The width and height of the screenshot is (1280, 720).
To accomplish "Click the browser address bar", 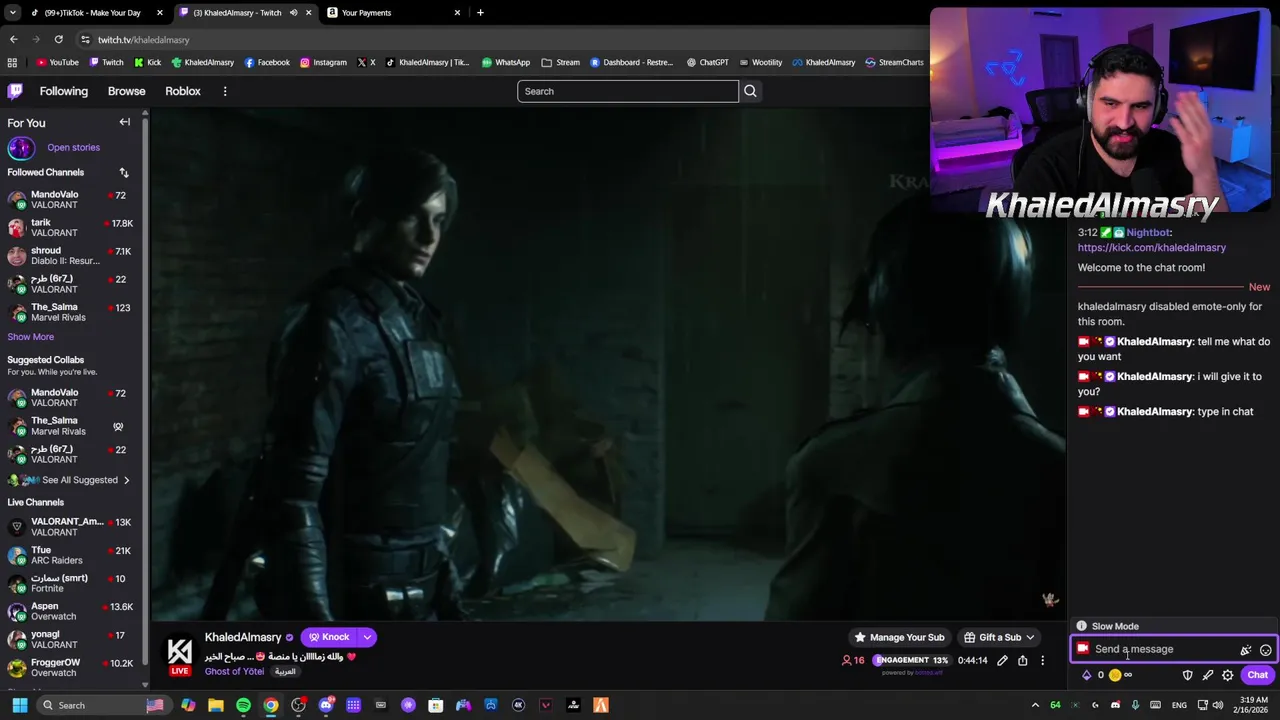I will (x=500, y=39).
